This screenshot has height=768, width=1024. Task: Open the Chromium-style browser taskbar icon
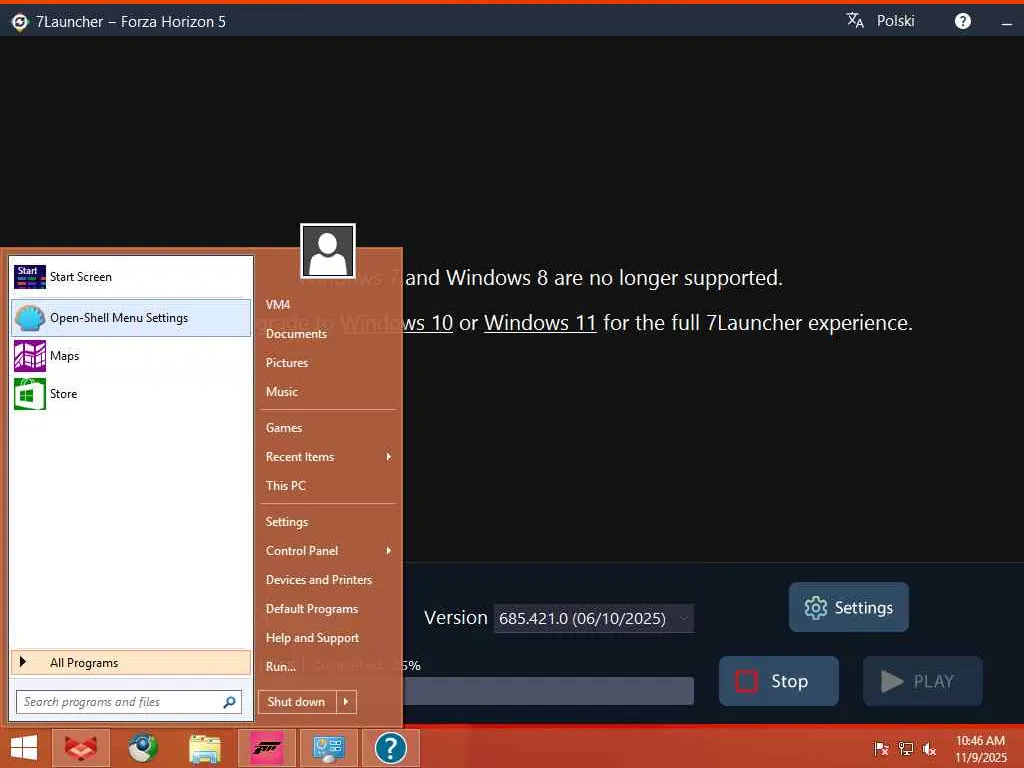click(143, 748)
